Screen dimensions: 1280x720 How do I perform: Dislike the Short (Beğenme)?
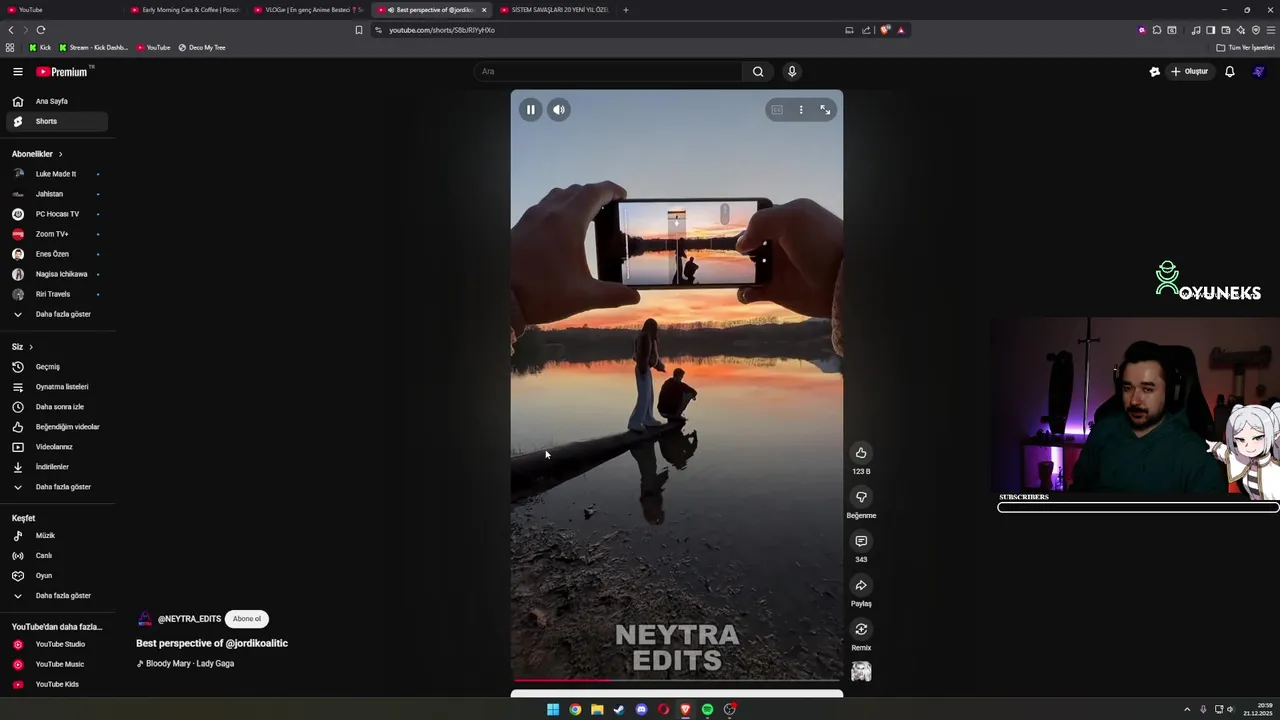pos(861,497)
